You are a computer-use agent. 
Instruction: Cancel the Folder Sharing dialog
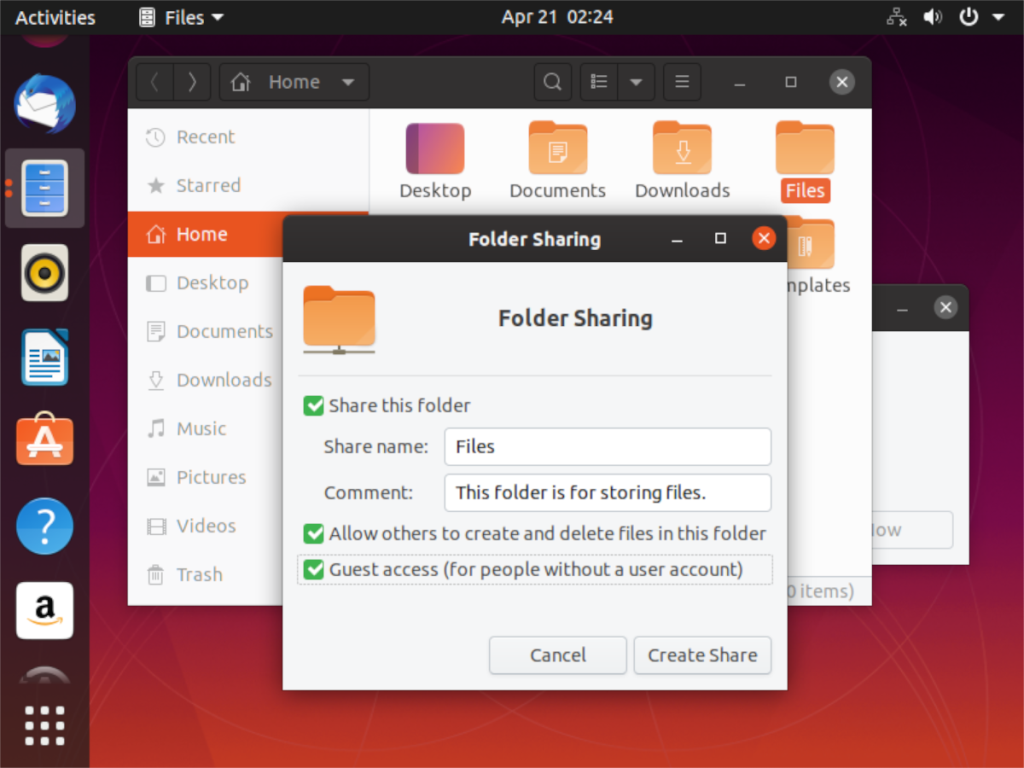point(557,655)
